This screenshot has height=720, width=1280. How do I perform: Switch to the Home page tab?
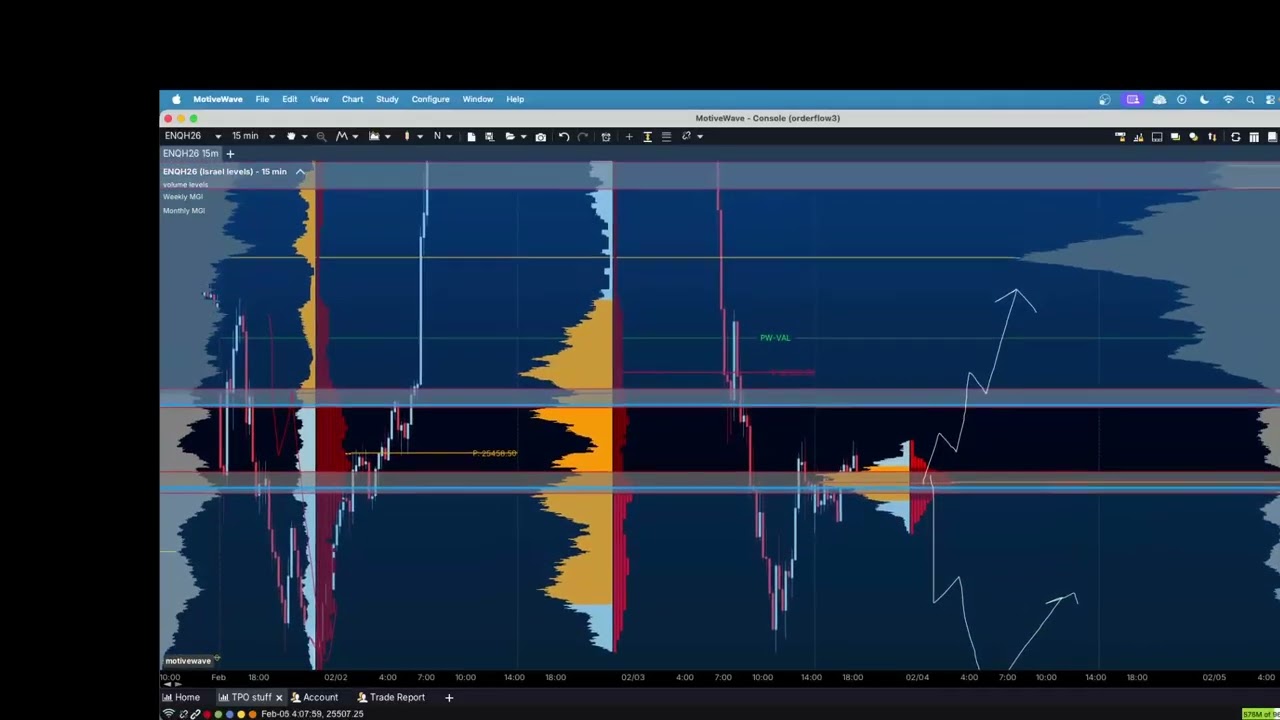tap(181, 698)
